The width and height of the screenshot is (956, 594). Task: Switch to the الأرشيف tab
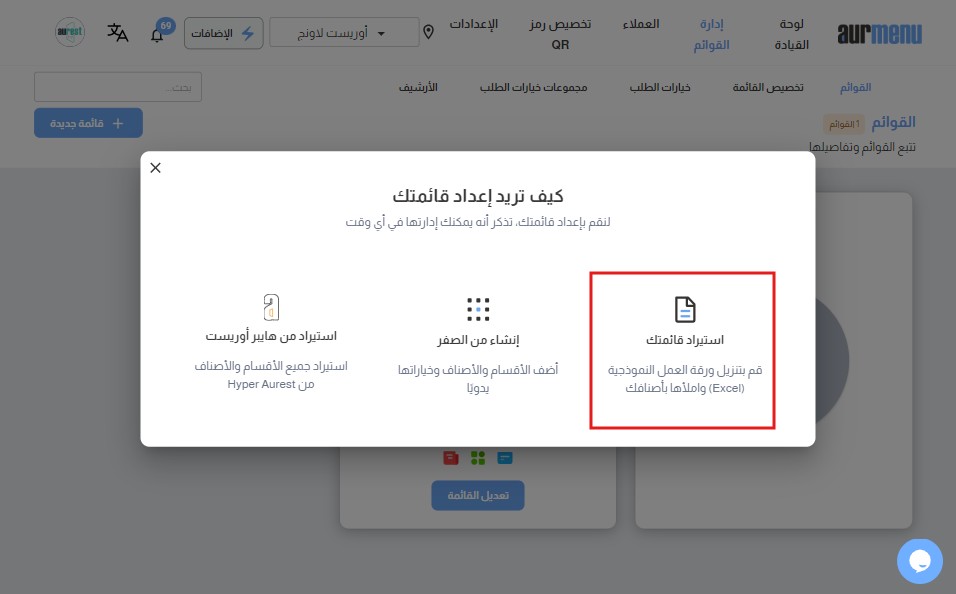(418, 87)
